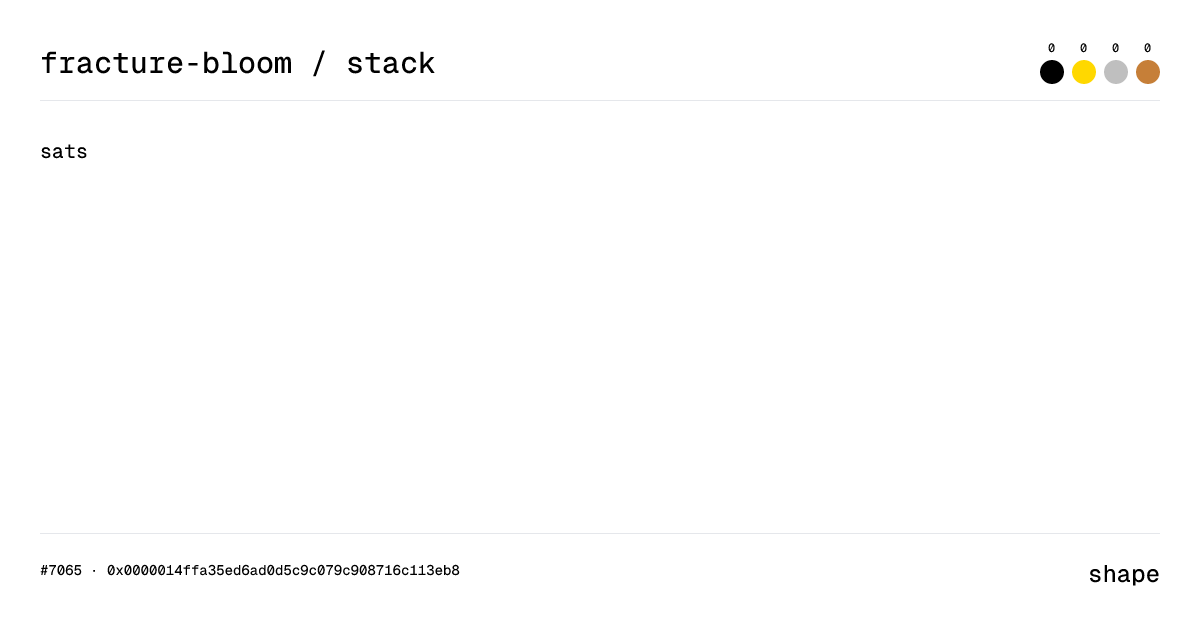1200x630 pixels.
Task: Click the 0 counter above the gray dot
Action: click(x=1116, y=47)
